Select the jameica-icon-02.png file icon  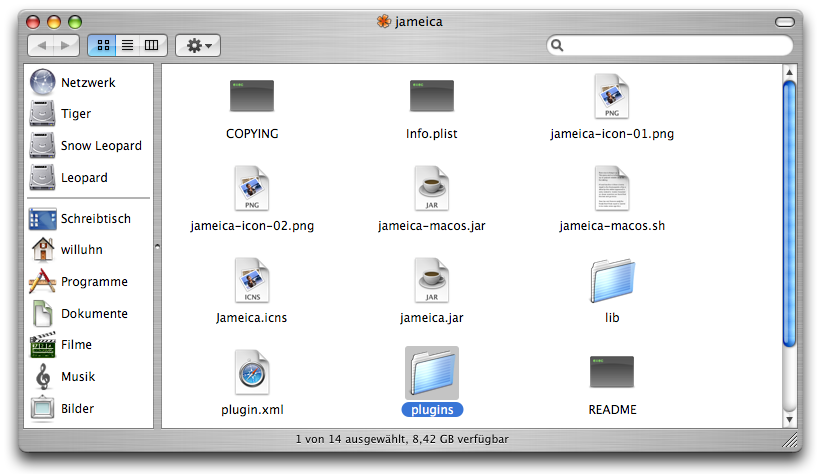(252, 188)
